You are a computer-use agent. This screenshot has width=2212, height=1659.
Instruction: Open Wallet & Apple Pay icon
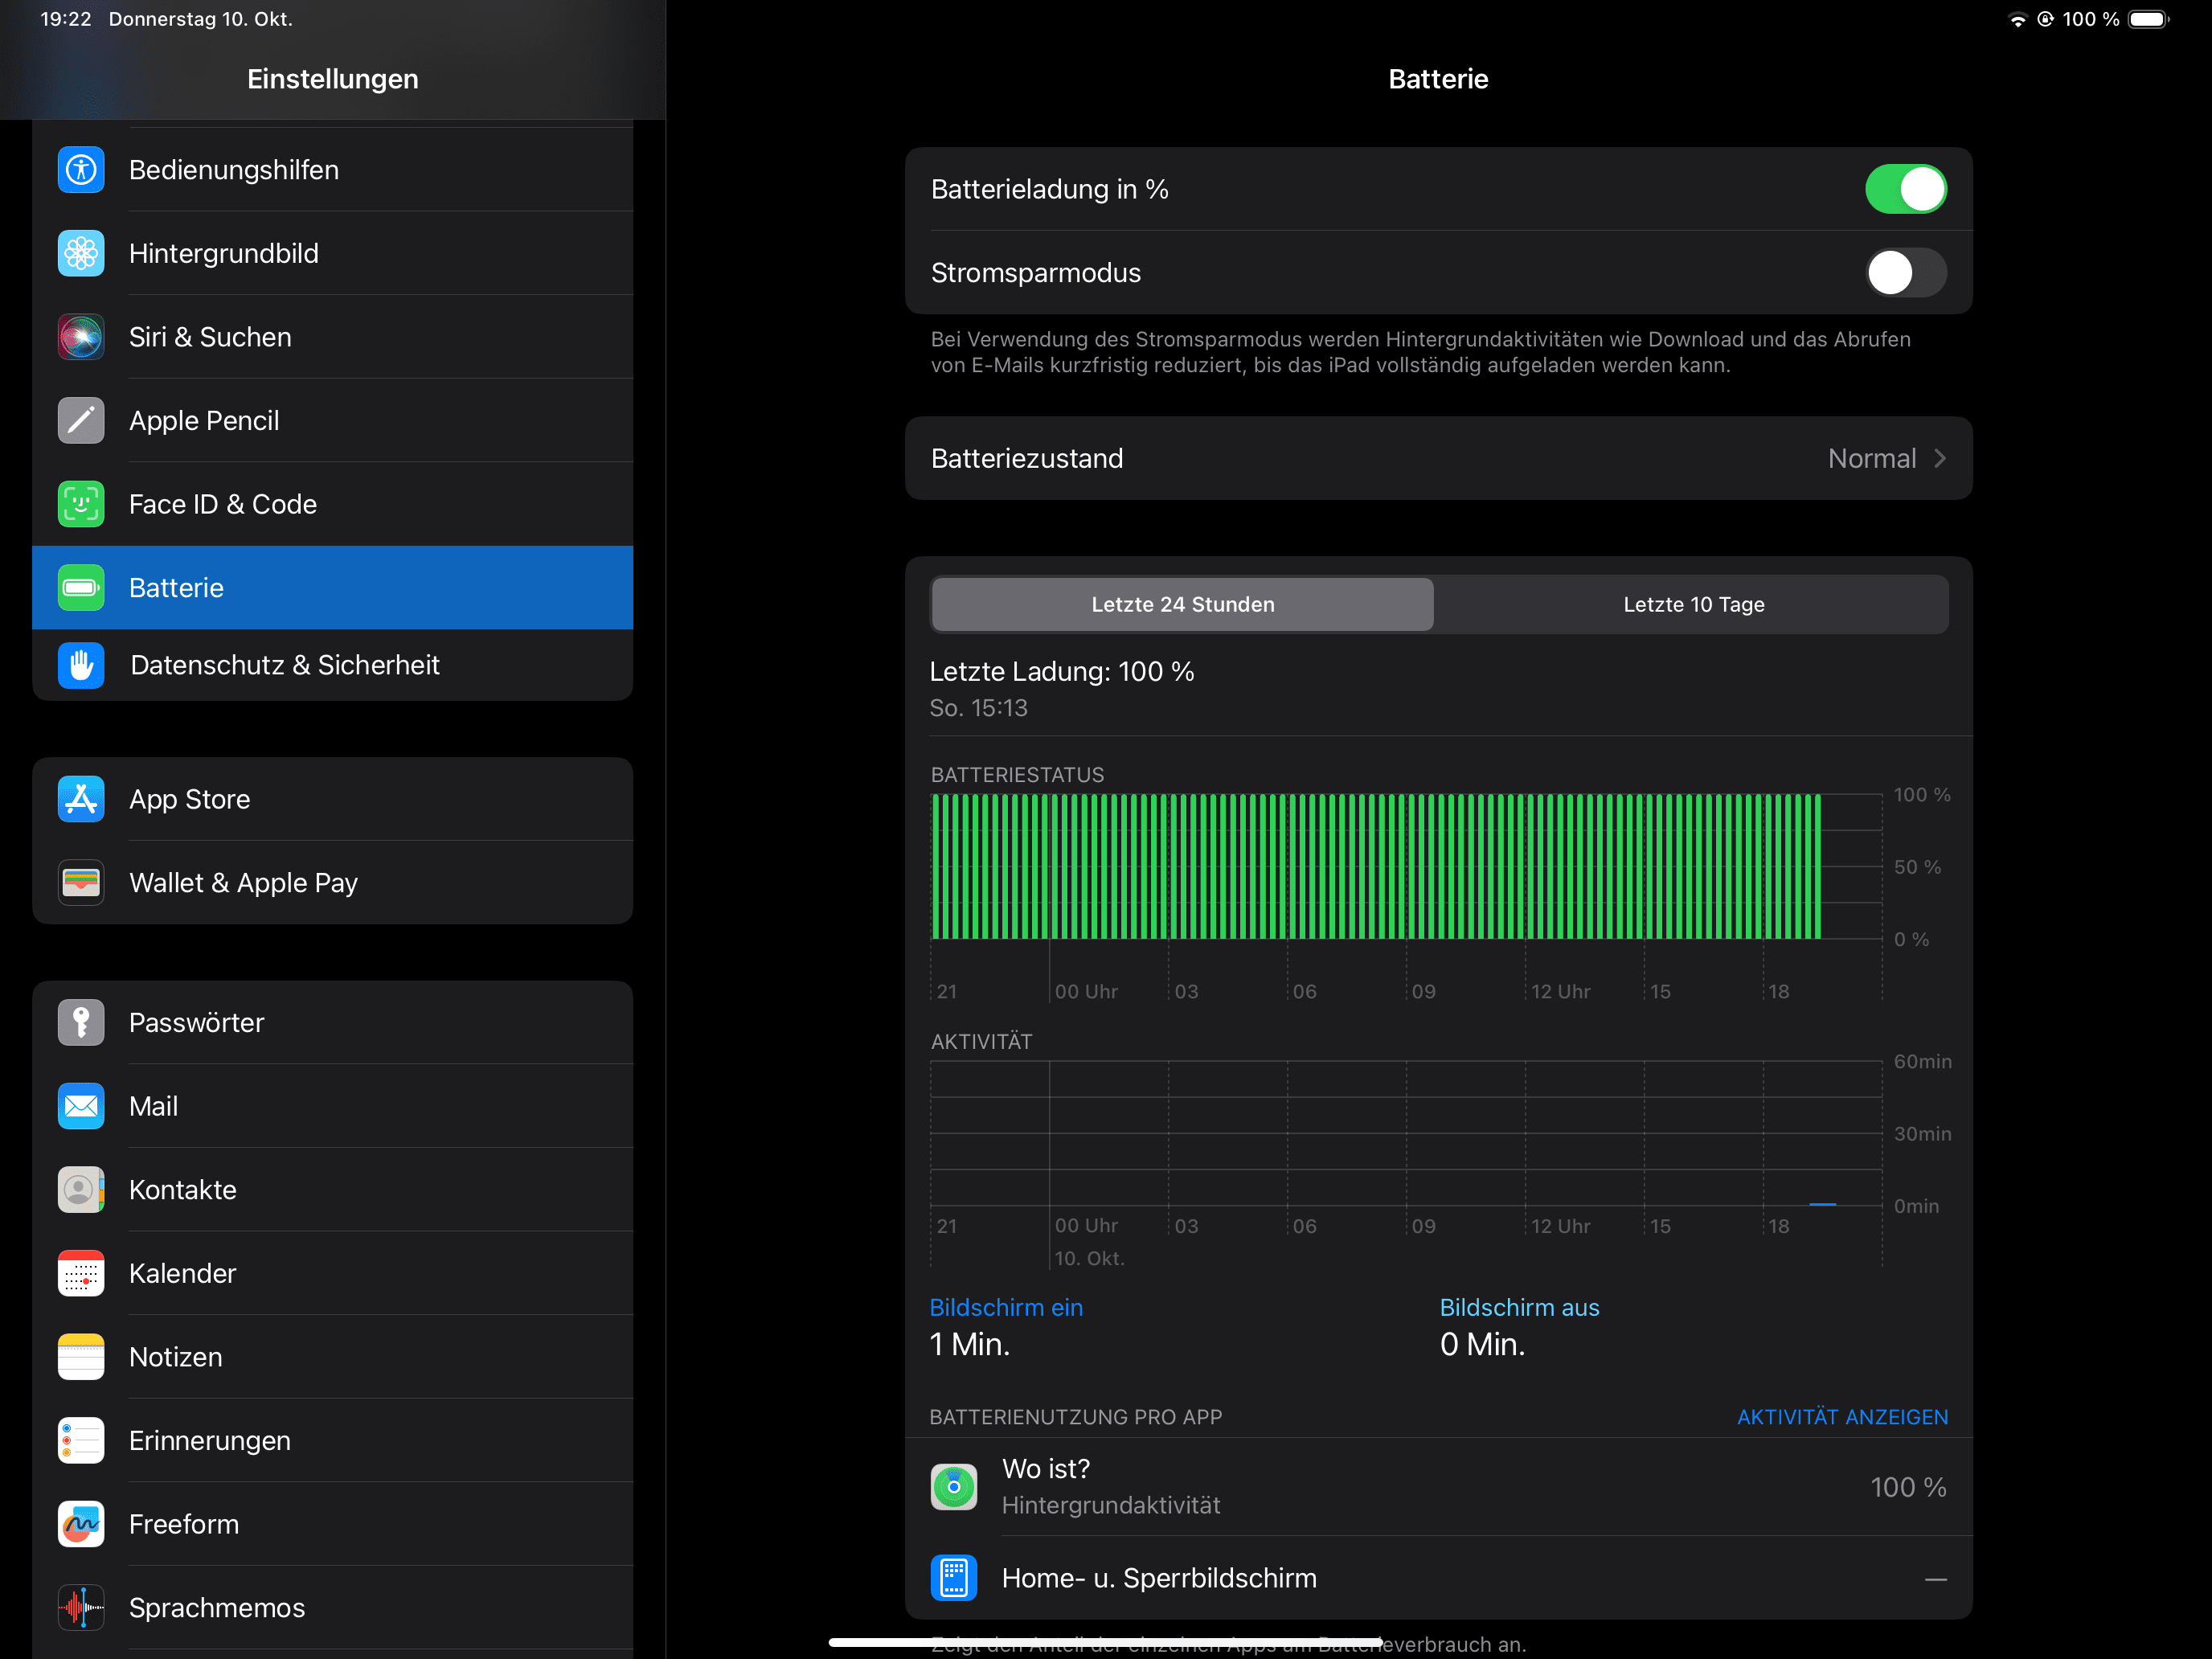pyautogui.click(x=81, y=883)
